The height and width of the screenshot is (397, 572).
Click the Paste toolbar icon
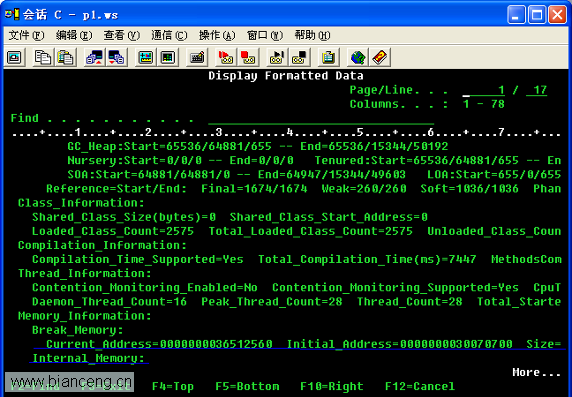click(65, 57)
